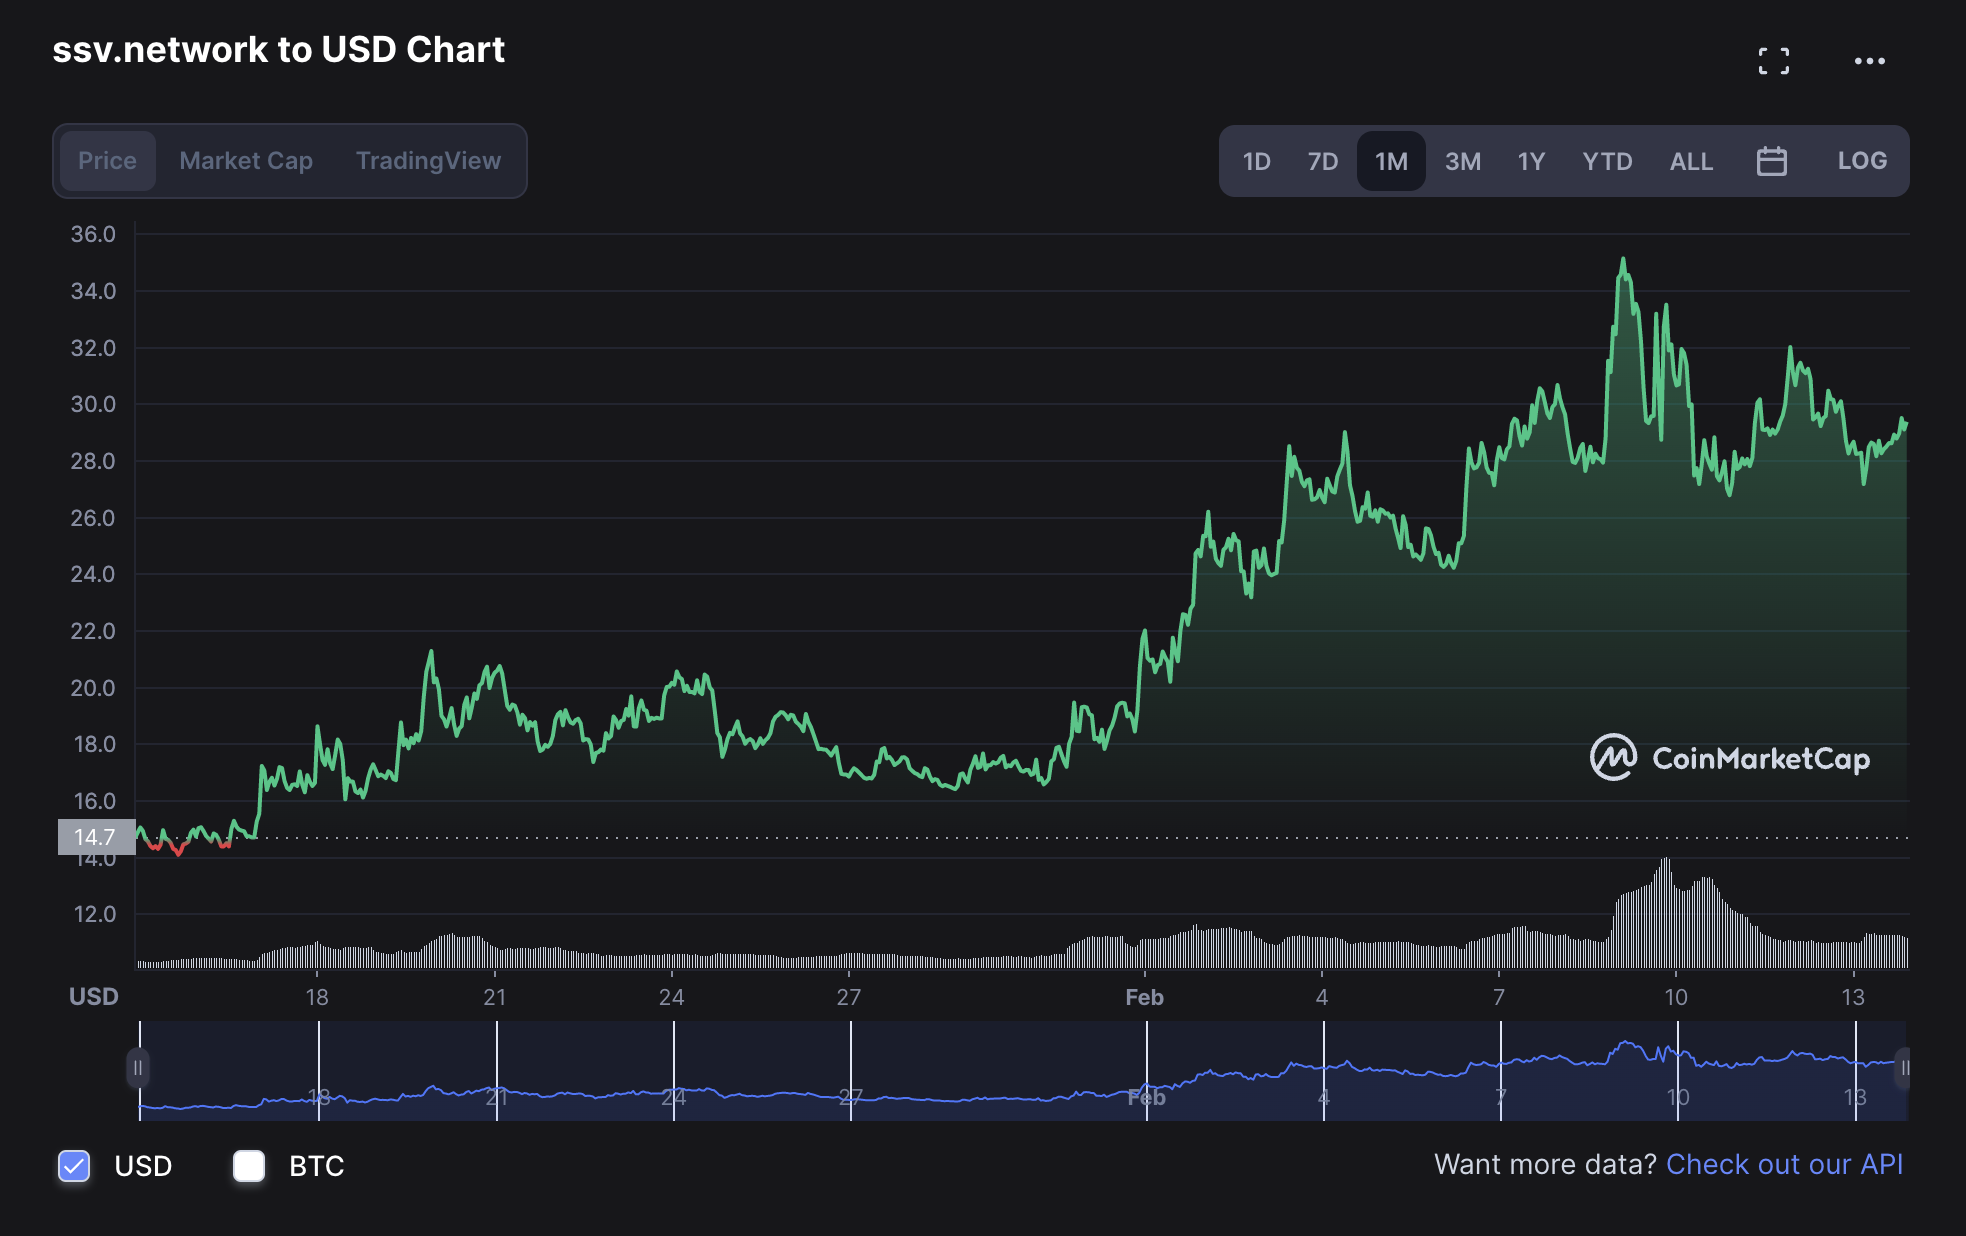Screen dimensions: 1966x1236
Task: Toggle the USD currency checkbox
Action: pos(74,1166)
